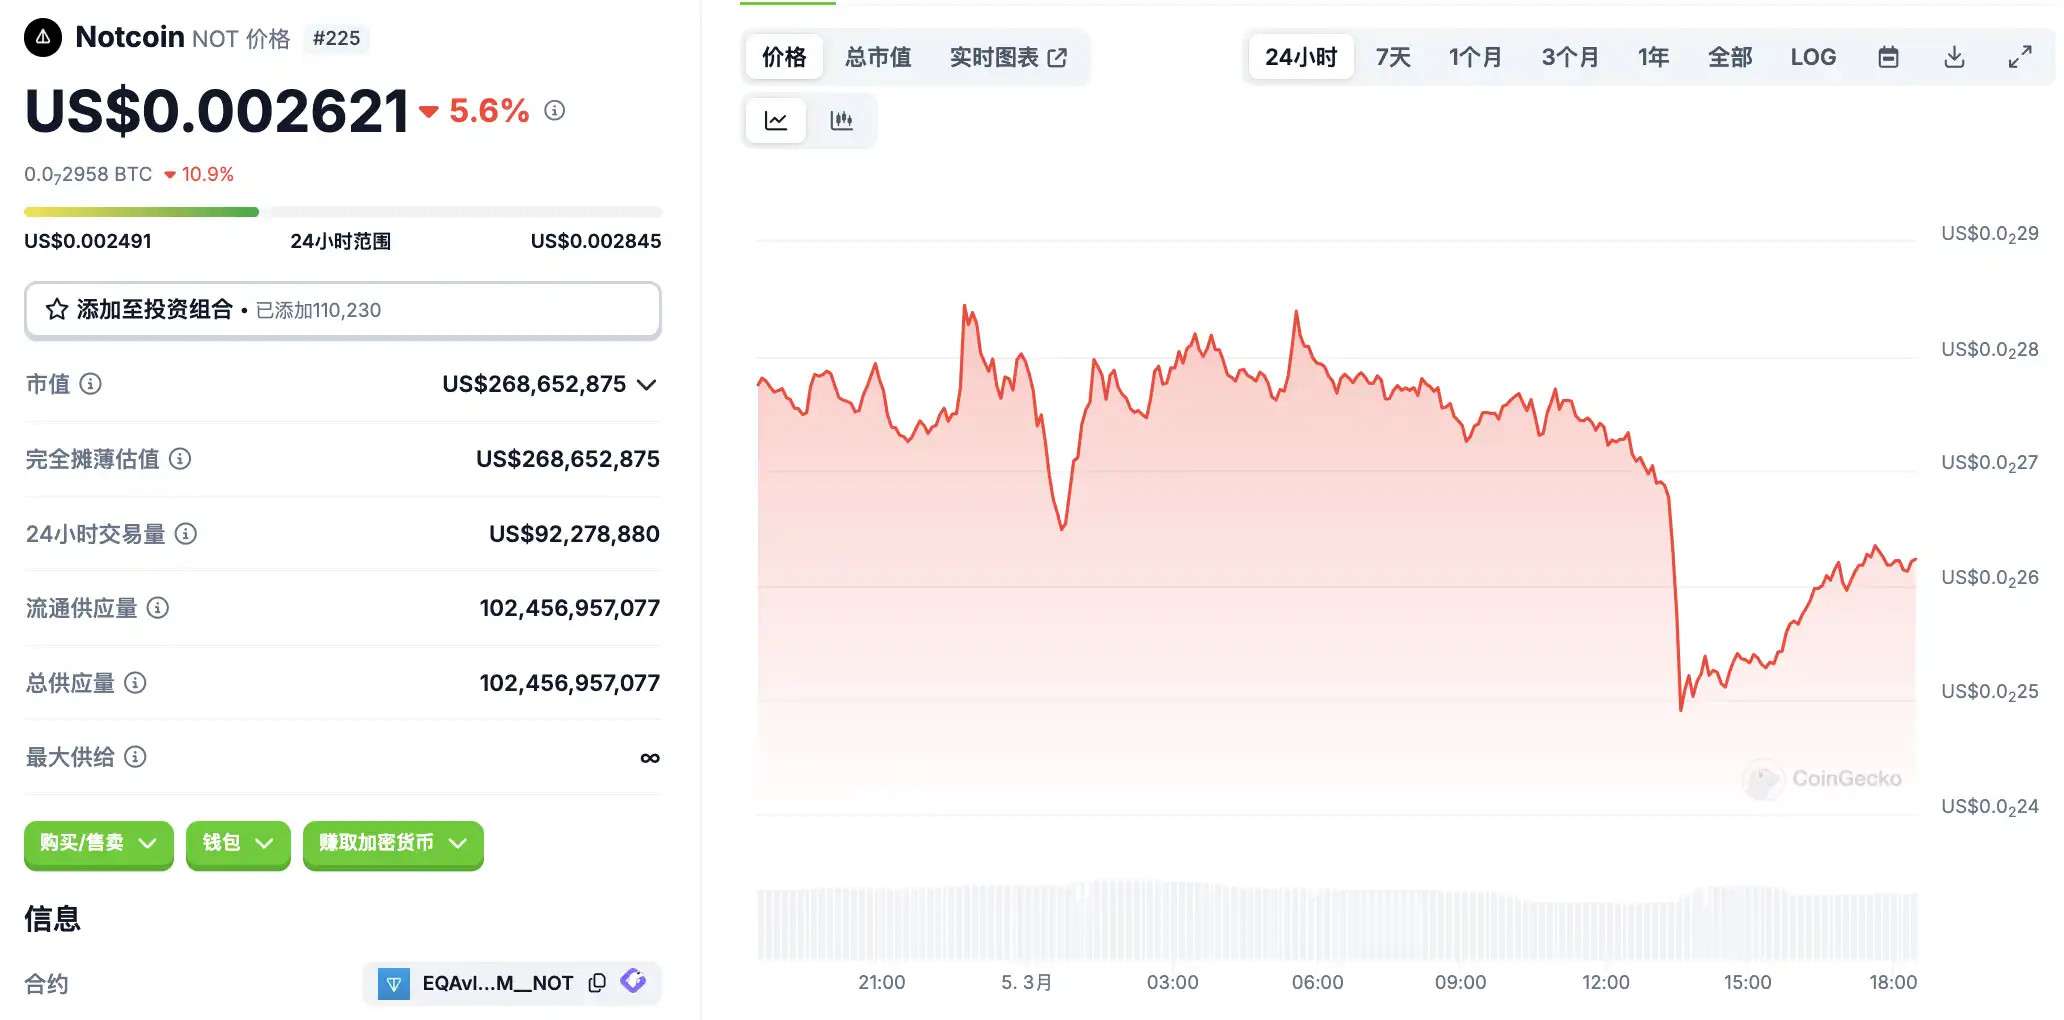2064x1020 pixels.
Task: Click 24h low US$0.002491
Action: 88,241
